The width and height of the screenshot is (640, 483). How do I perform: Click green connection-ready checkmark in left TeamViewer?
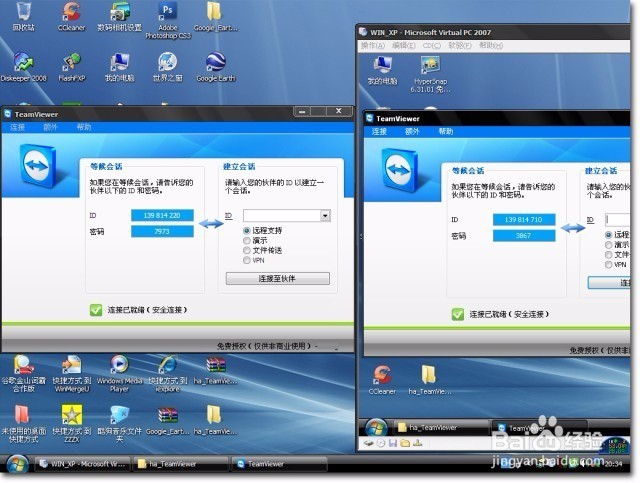(x=96, y=310)
